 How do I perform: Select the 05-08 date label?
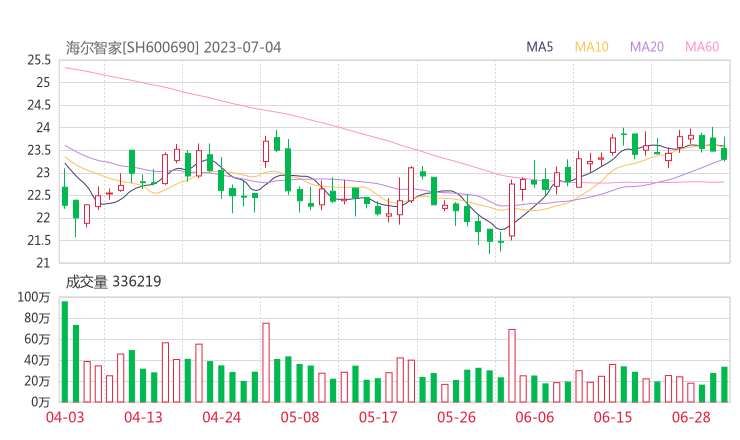coord(300,417)
